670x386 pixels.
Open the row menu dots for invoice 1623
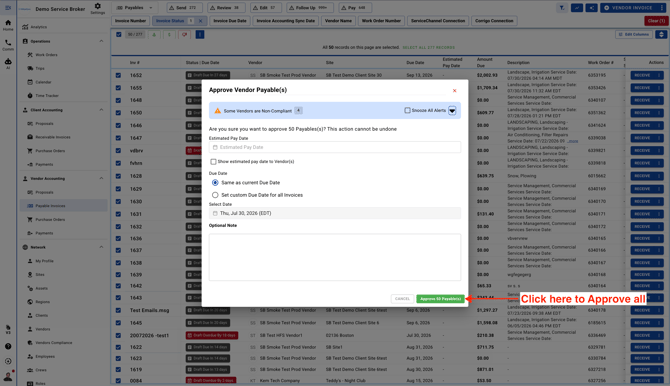point(659,358)
